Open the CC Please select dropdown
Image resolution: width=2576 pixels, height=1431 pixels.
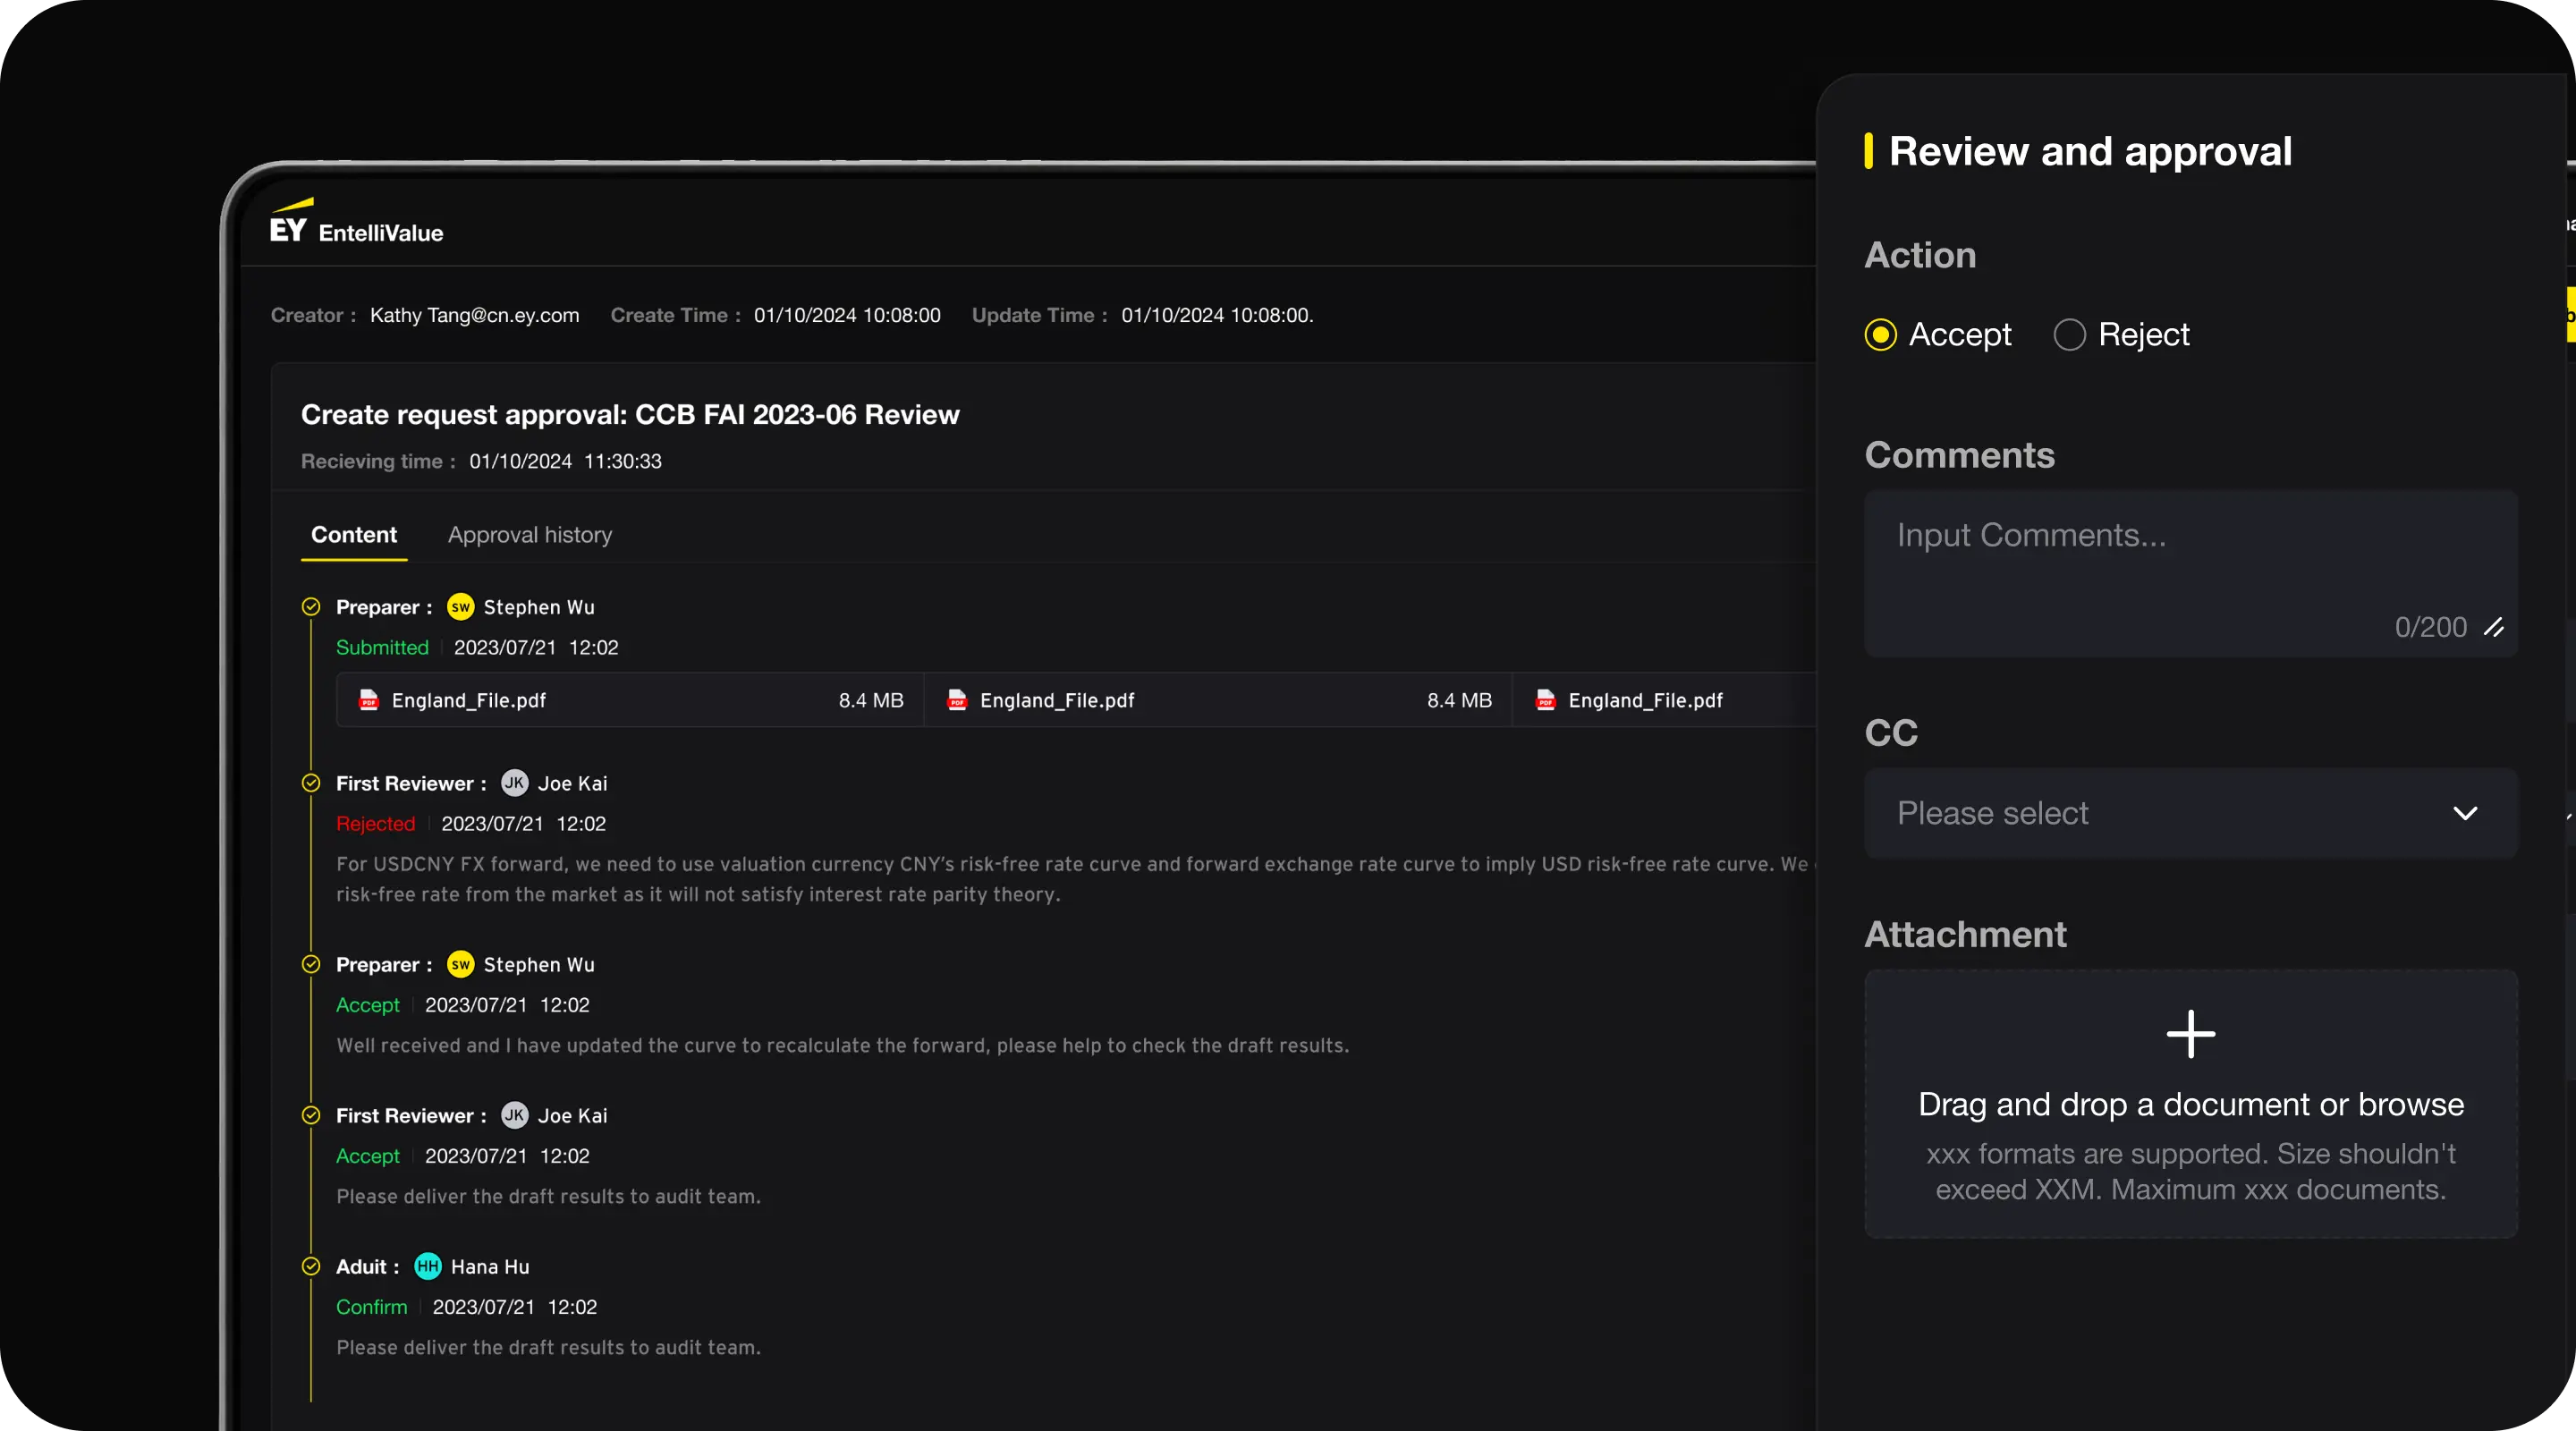tap(2190, 813)
